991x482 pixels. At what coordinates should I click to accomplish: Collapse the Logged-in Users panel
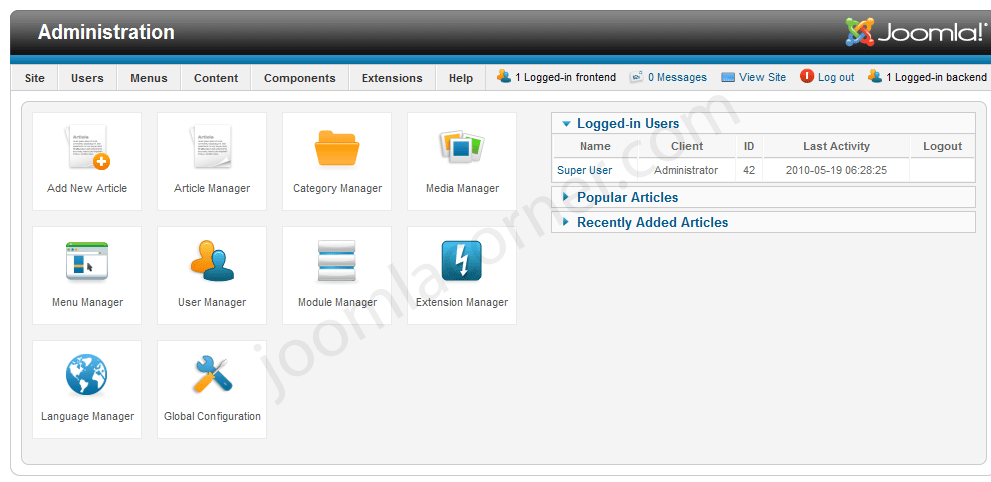point(627,124)
